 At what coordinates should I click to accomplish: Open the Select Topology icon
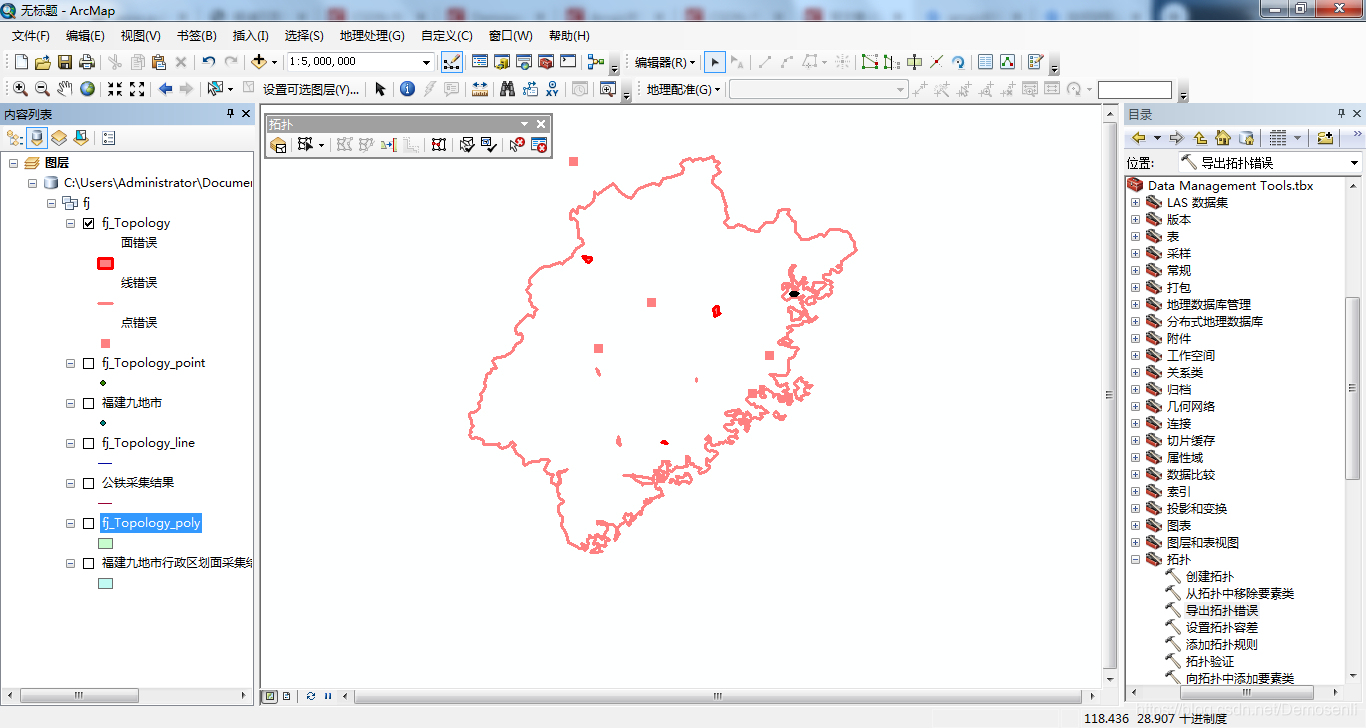[278, 145]
